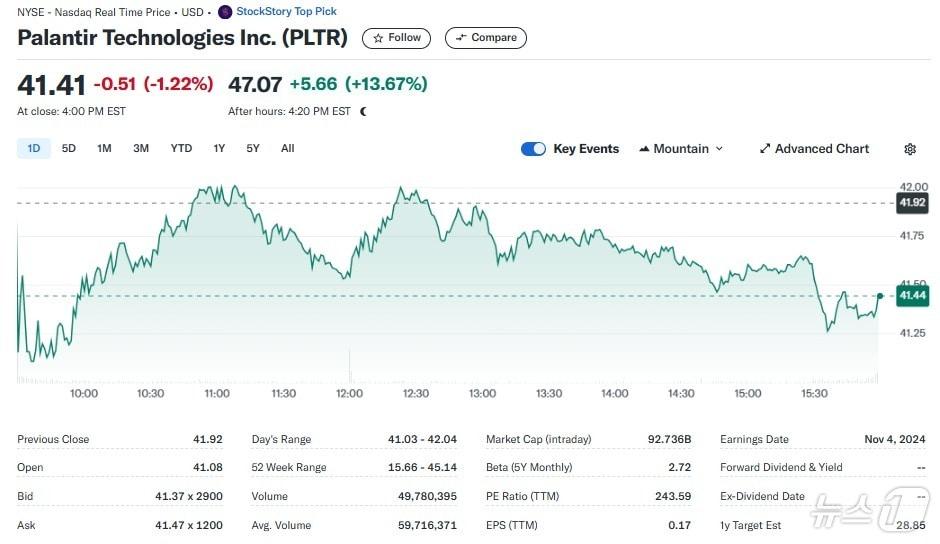This screenshot has width=940, height=544.
Task: Click the Advanced Chart expand arrows icon
Action: pos(765,149)
